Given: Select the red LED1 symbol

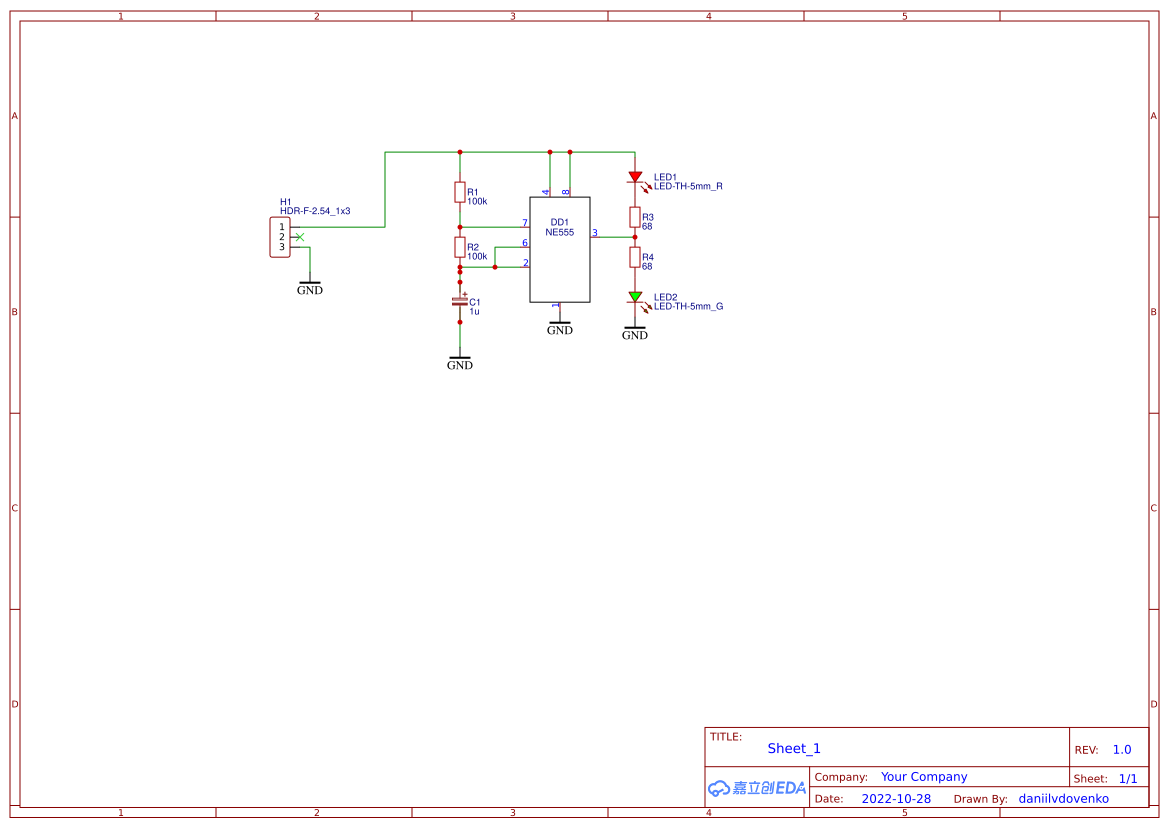Looking at the screenshot, I should click(636, 178).
